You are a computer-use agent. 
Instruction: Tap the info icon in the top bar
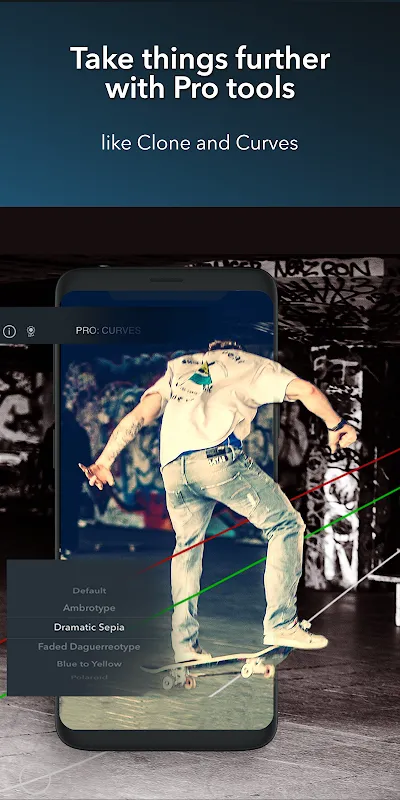[x=9, y=332]
